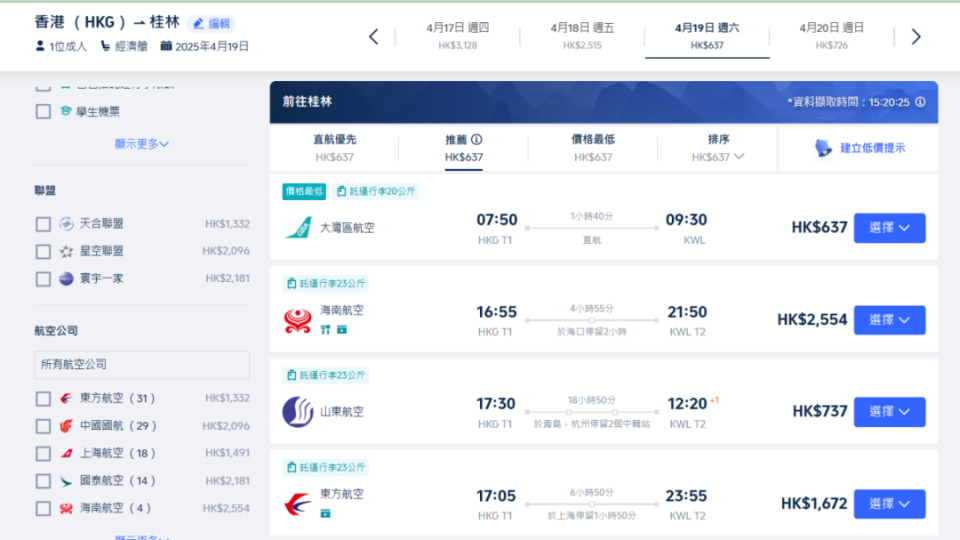Open the 排序 dropdown
Screen dimensions: 960x540
[718, 148]
